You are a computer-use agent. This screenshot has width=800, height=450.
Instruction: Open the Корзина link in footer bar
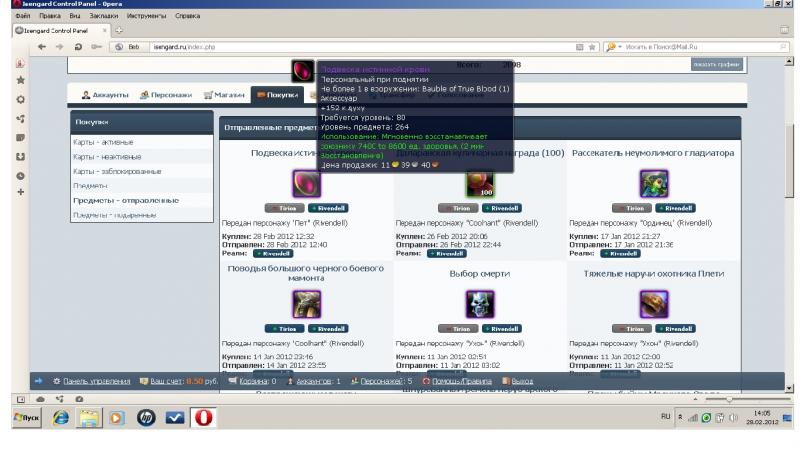[x=254, y=381]
